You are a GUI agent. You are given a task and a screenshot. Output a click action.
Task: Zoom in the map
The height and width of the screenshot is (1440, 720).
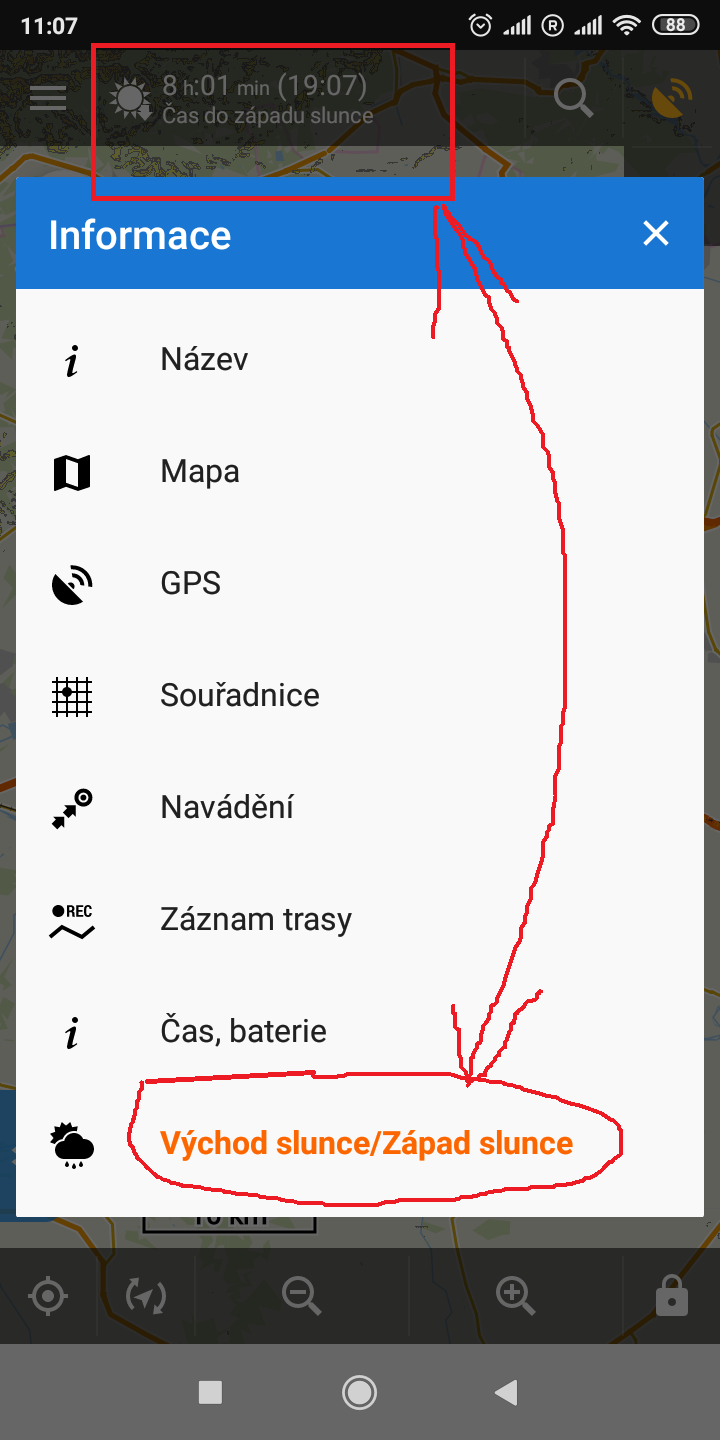(x=516, y=1297)
